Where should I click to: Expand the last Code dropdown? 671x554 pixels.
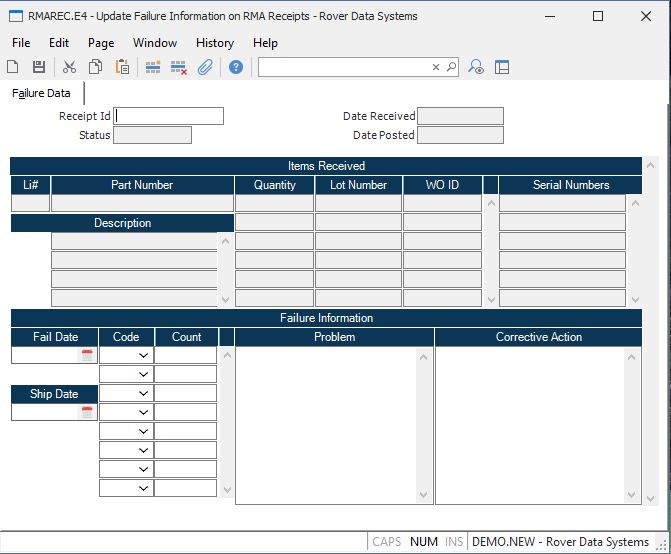point(143,488)
